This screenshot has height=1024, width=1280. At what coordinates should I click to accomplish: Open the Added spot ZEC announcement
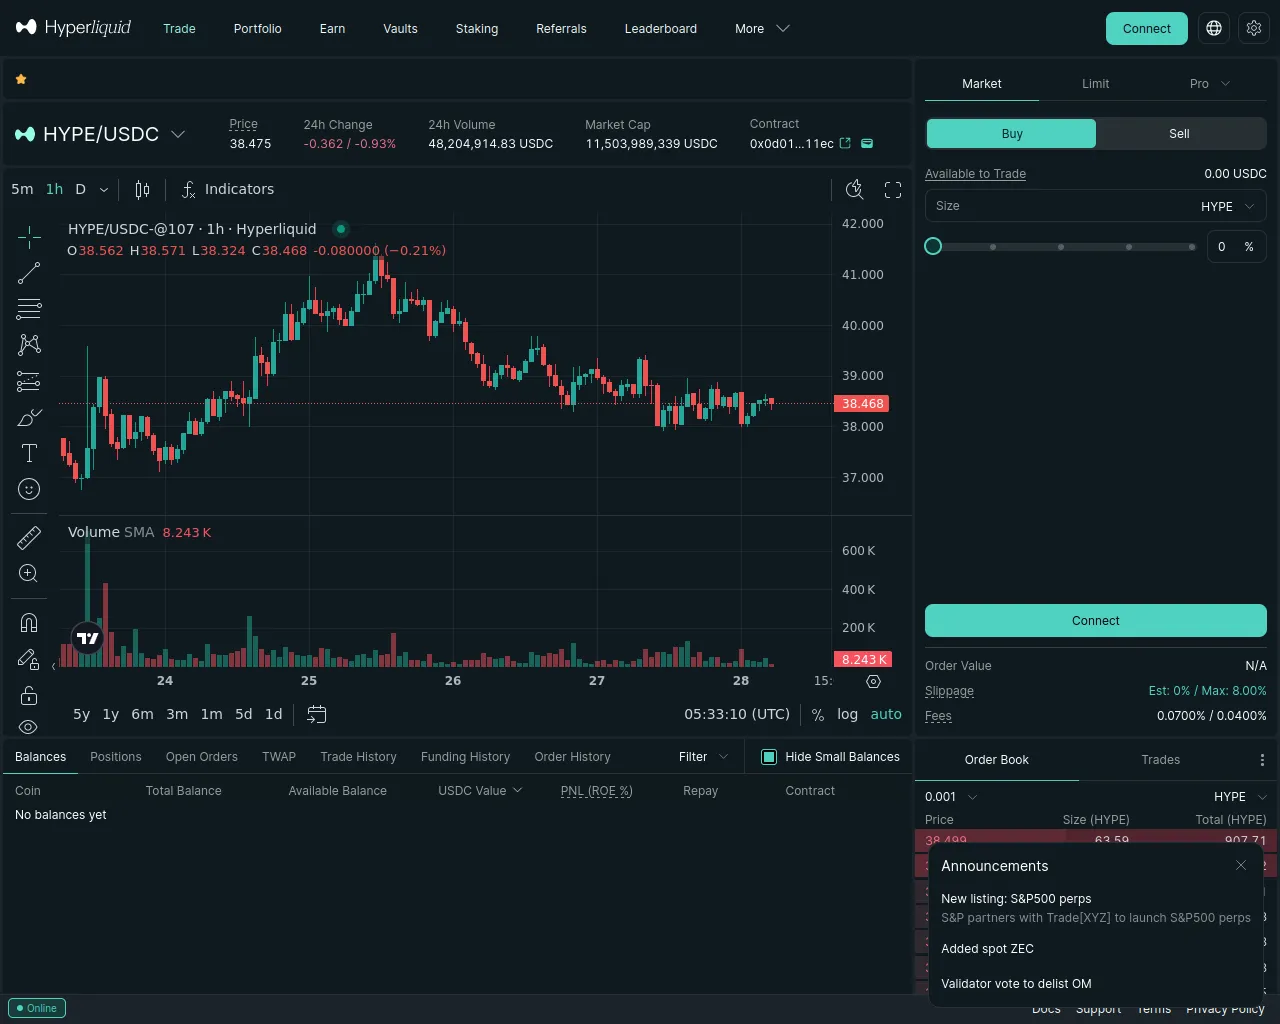[x=987, y=949]
